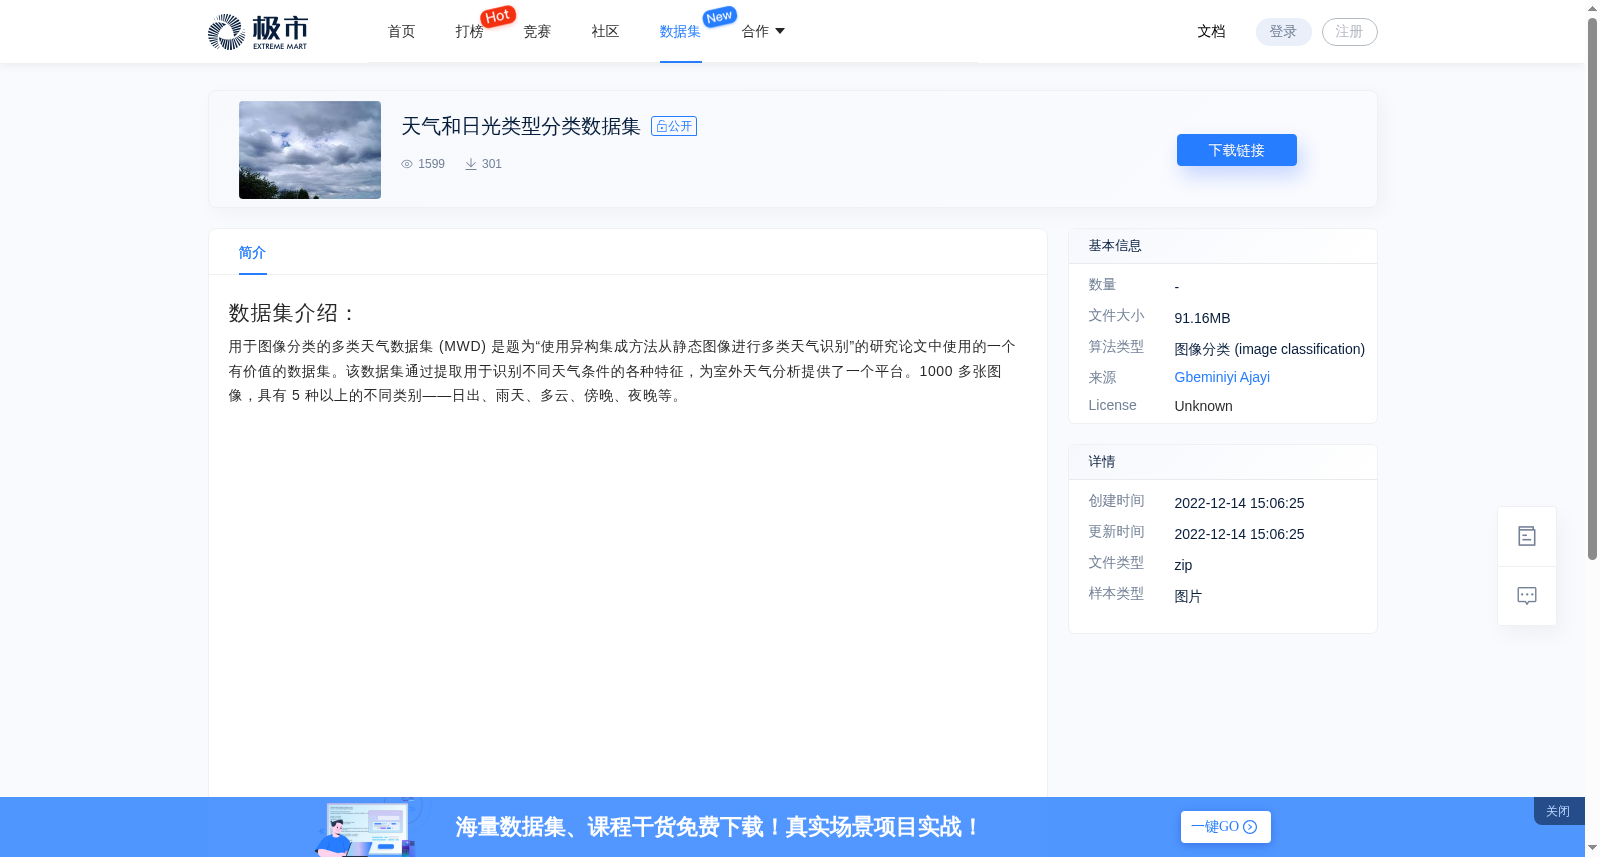
Task: Click the New badge above 数据集
Action: point(720,16)
